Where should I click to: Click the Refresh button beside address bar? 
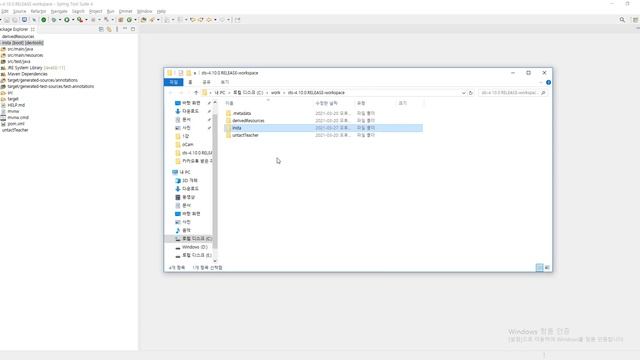(x=471, y=93)
